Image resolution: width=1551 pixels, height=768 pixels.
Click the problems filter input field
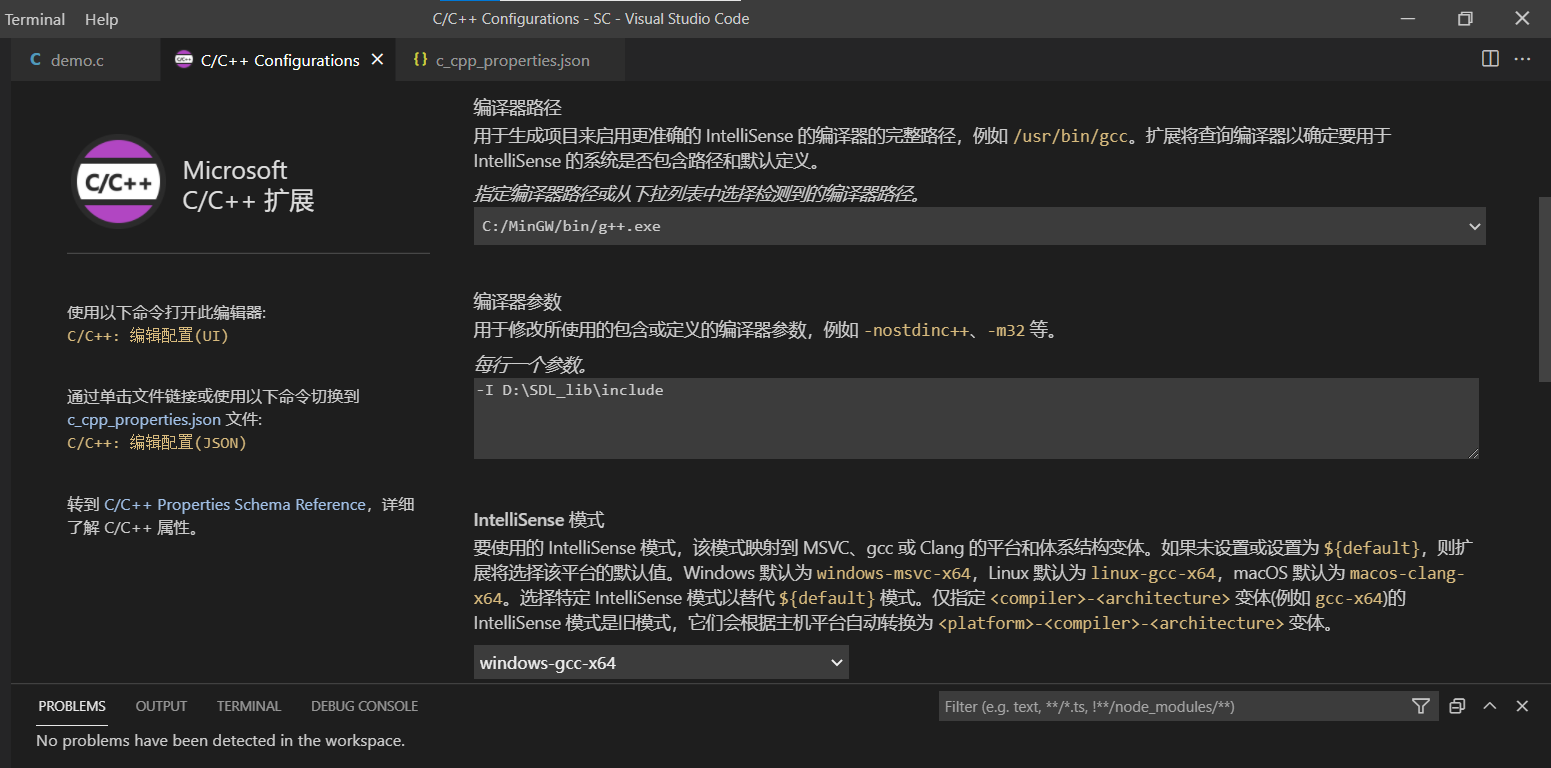click(x=1171, y=706)
